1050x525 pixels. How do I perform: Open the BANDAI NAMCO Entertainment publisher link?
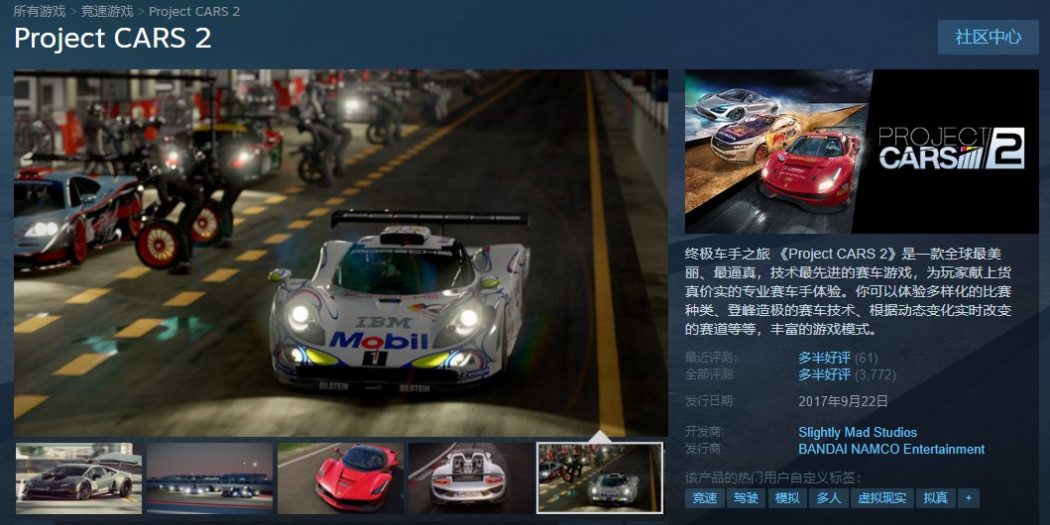tap(891, 449)
